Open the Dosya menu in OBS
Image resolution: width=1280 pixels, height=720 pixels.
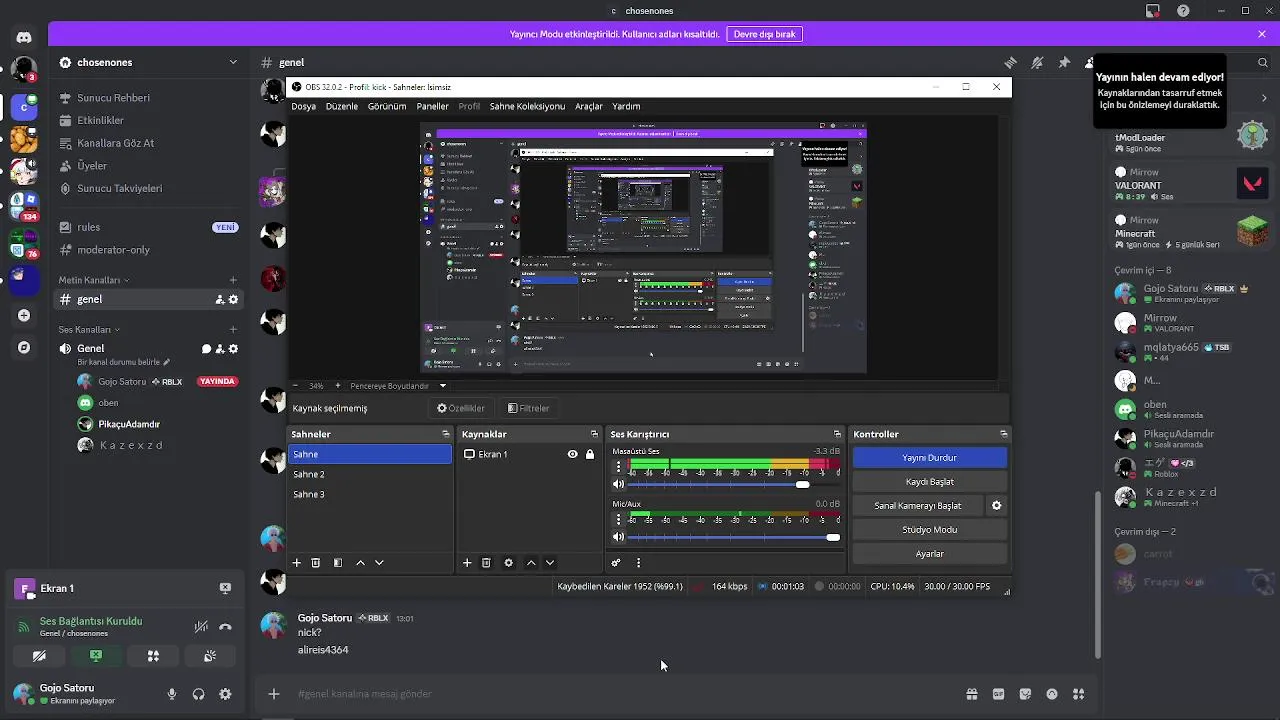(303, 106)
